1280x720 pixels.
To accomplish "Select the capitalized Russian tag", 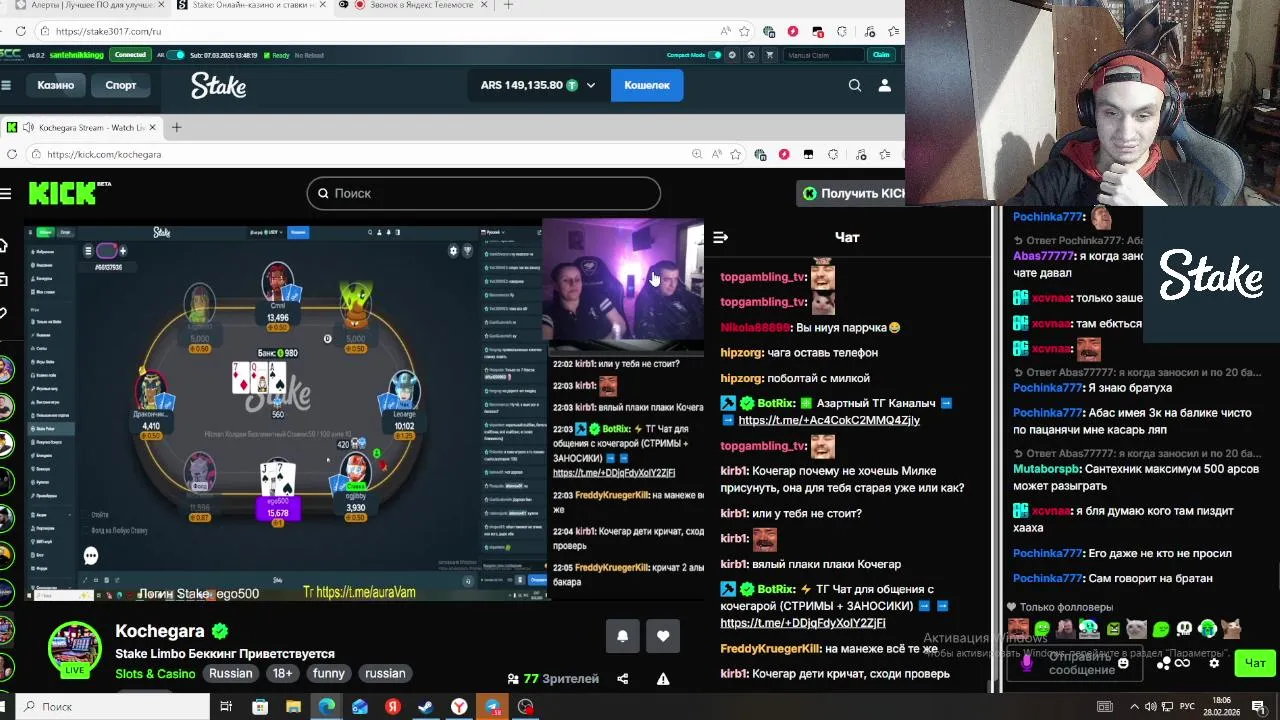I will (231, 674).
